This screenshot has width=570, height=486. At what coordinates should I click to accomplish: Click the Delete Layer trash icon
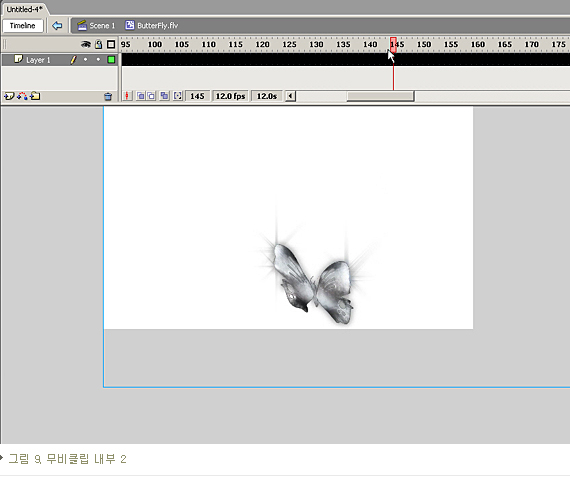[x=108, y=96]
